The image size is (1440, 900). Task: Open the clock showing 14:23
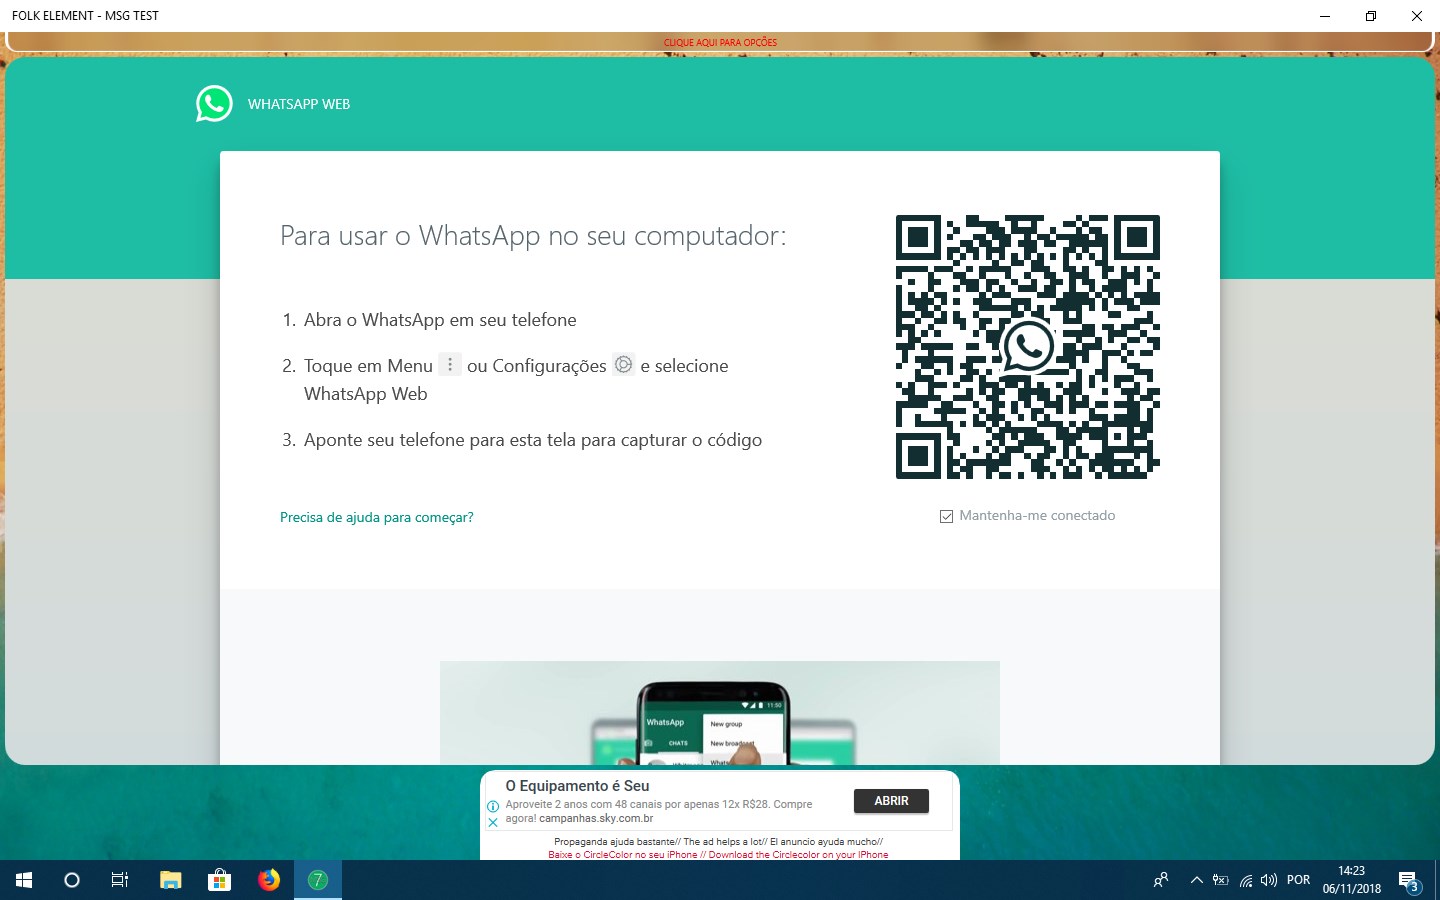click(1352, 880)
